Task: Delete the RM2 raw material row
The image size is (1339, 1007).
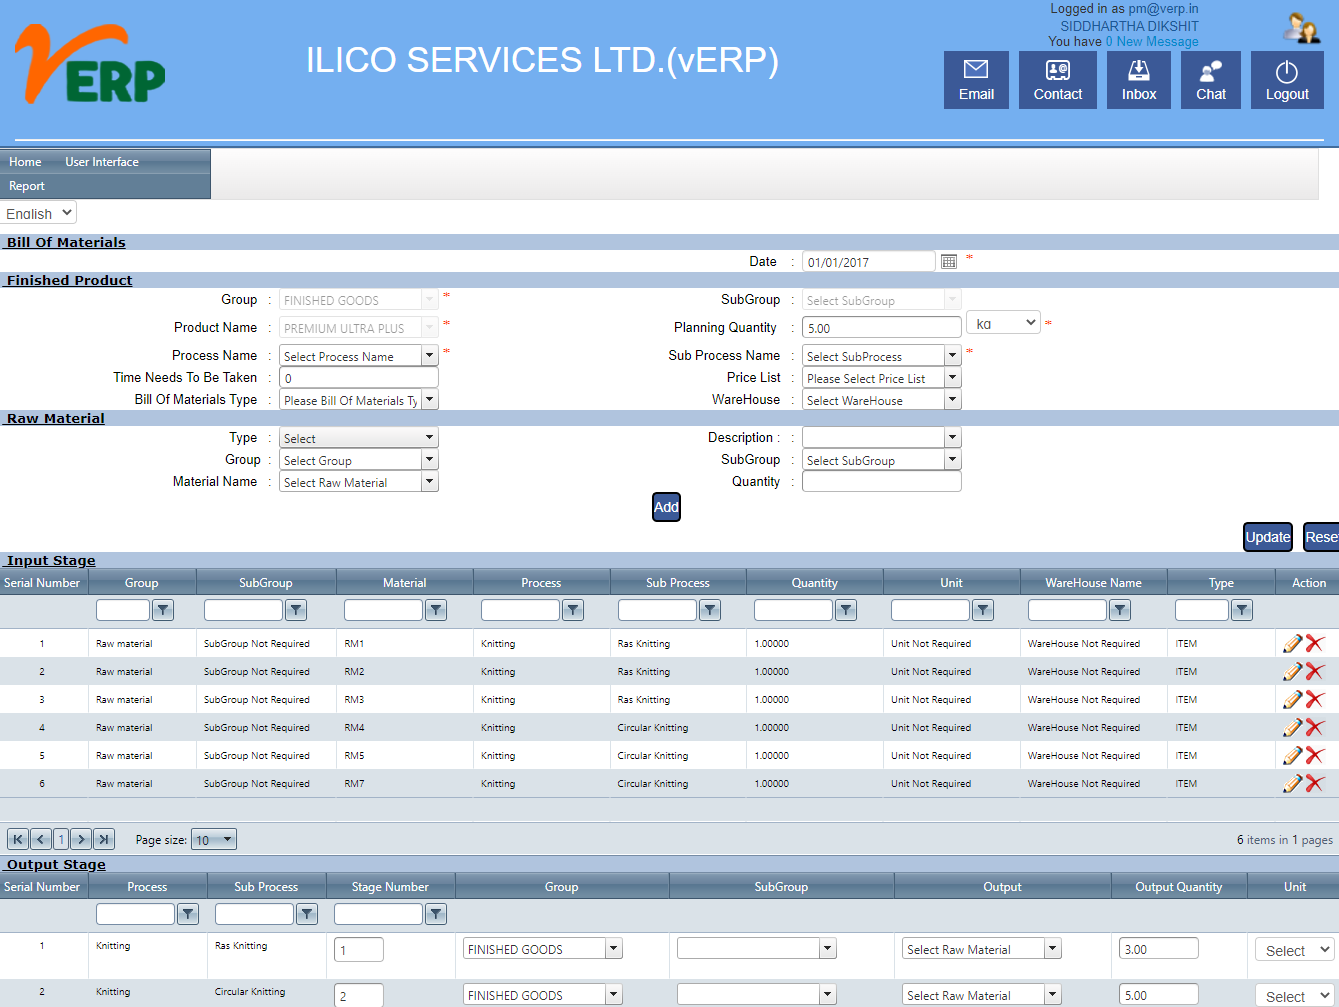Action: click(1315, 671)
